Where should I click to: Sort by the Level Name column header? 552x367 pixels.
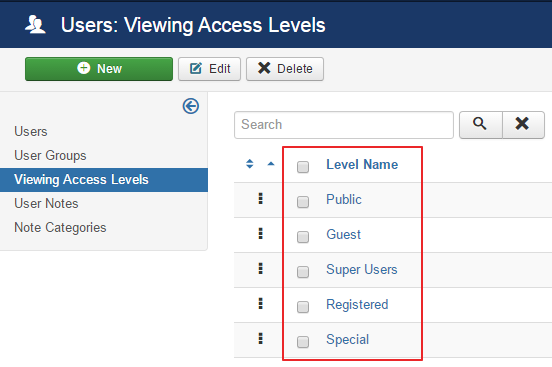click(362, 164)
